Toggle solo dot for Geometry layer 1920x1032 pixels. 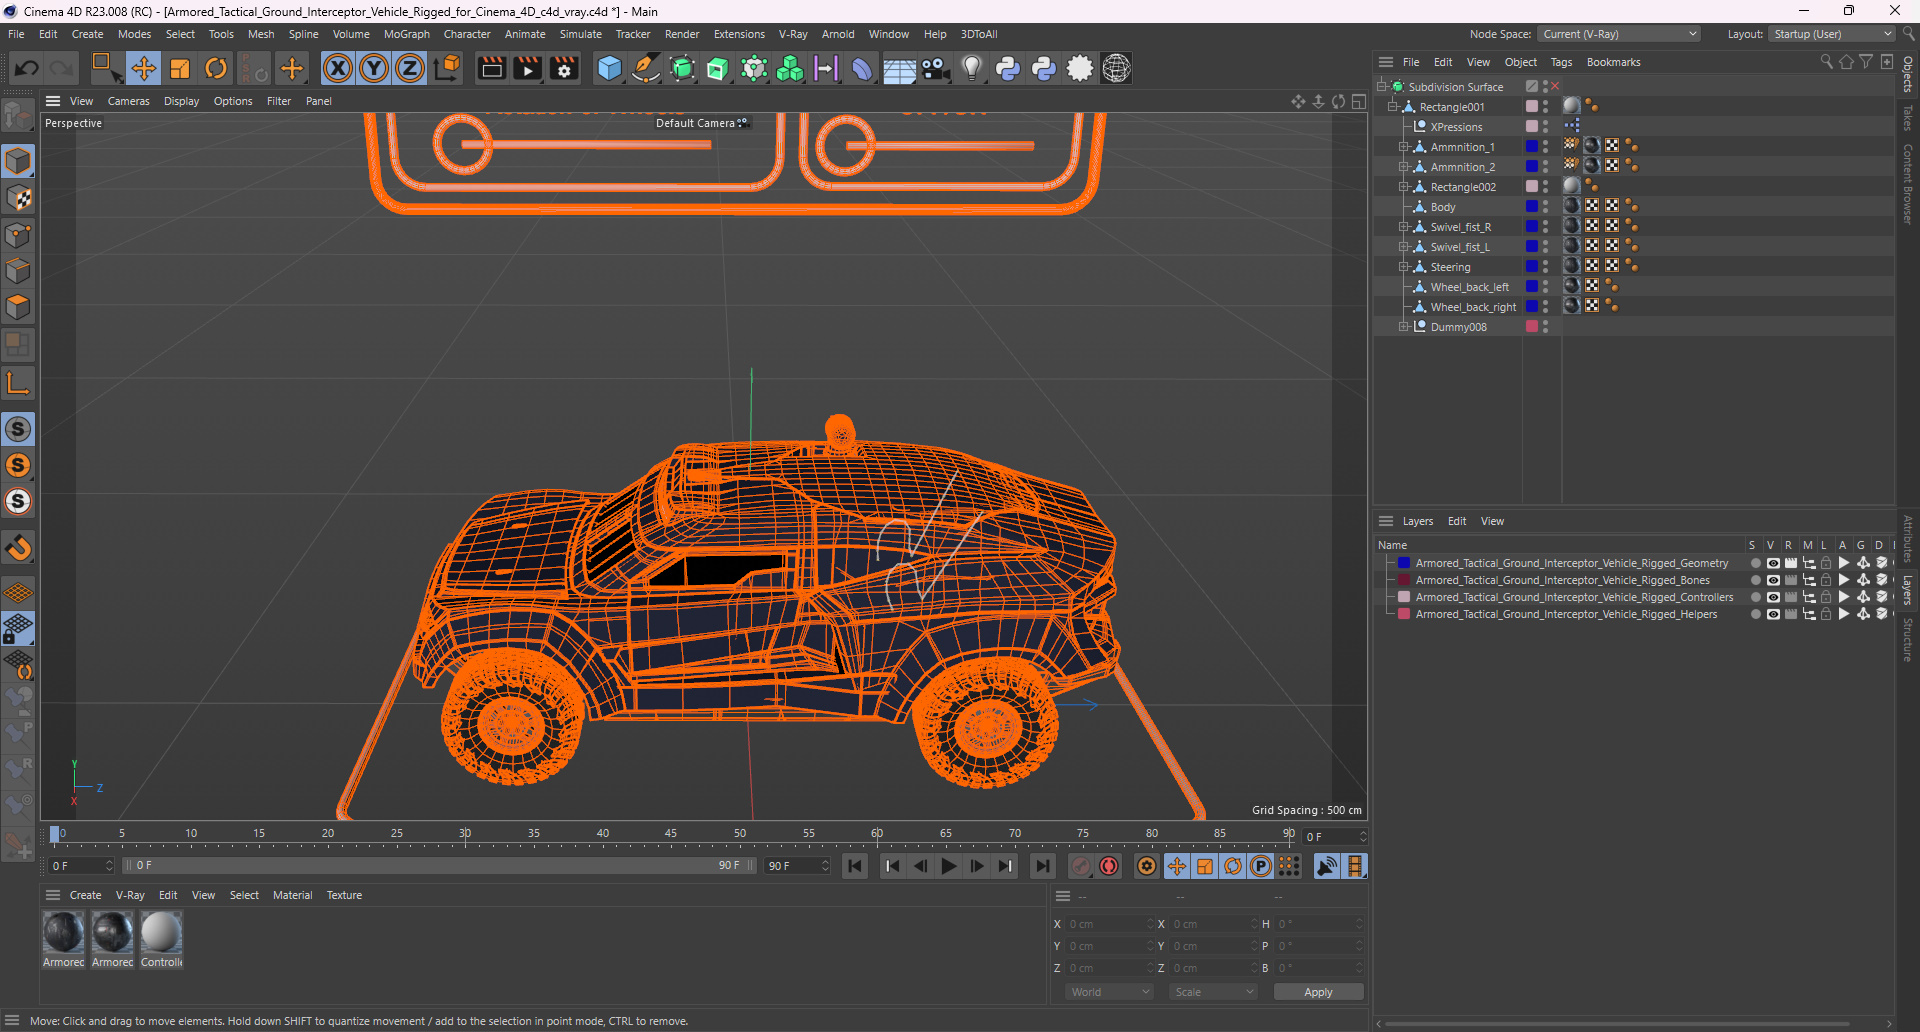coord(1755,563)
